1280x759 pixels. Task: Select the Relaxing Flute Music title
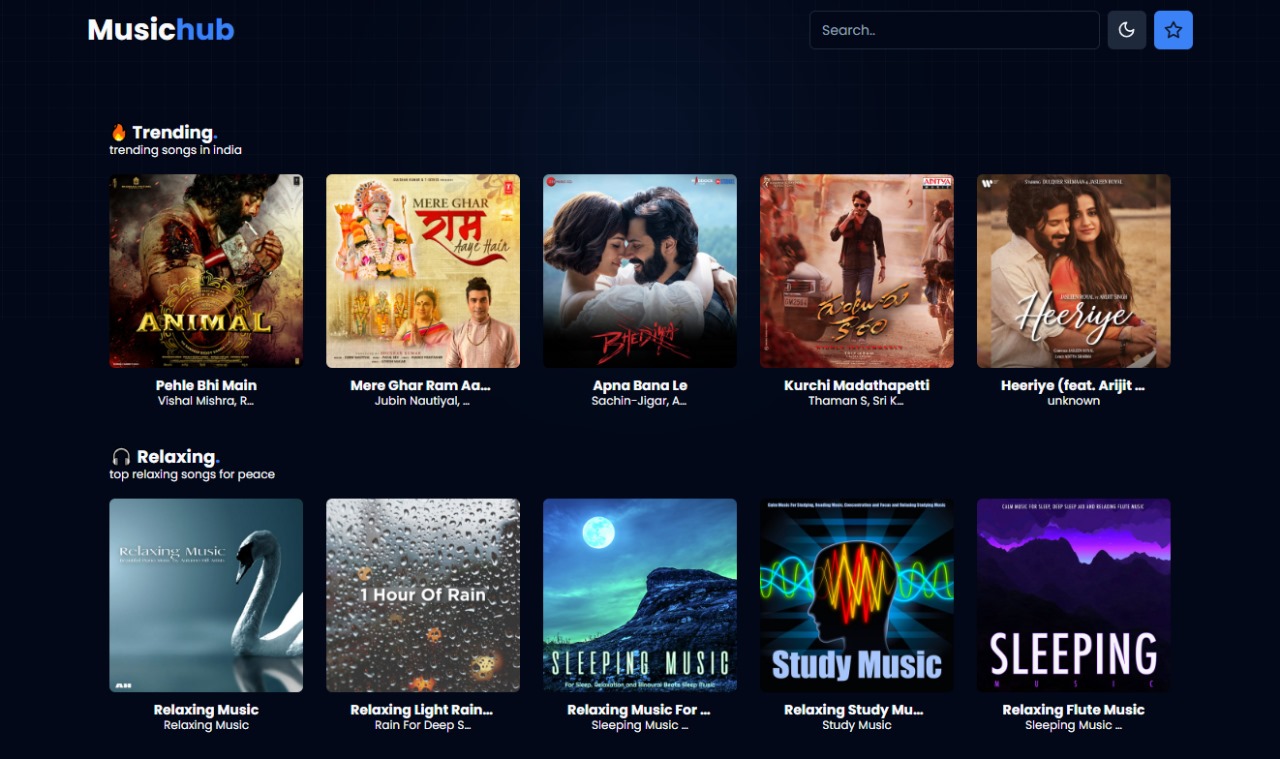coord(1074,709)
